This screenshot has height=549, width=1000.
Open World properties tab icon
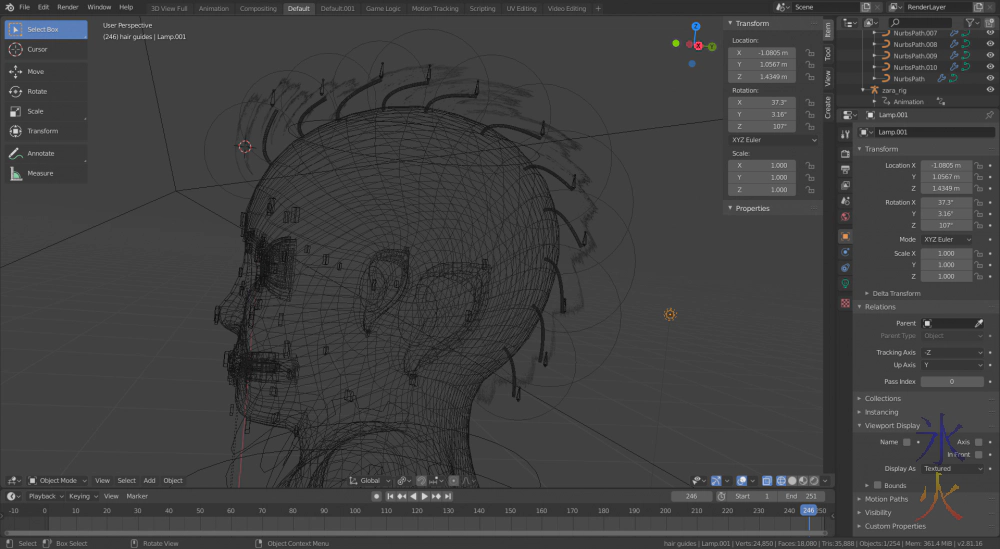(845, 217)
